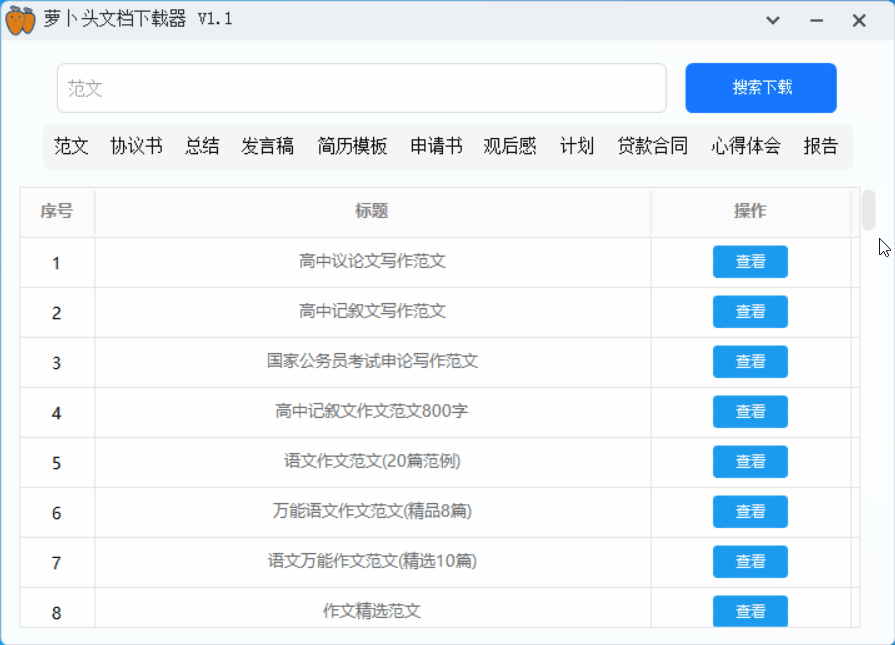Screen dimensions: 895x645
Task: Select the 协议书 category tab
Action: point(136,146)
